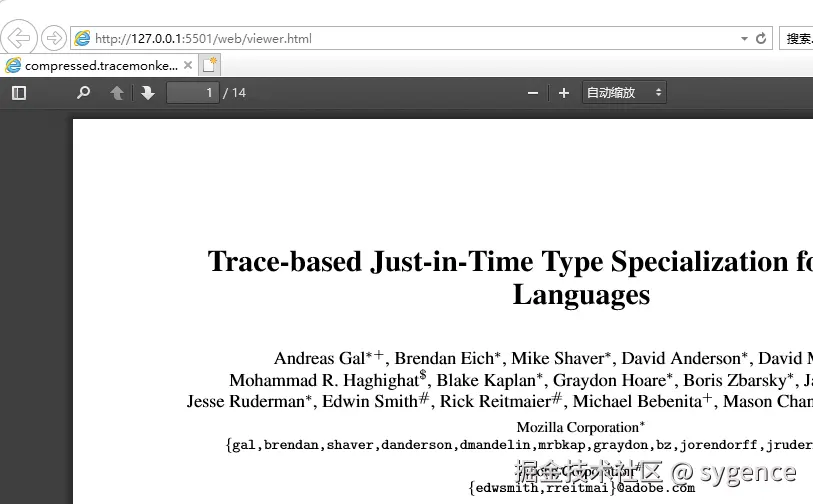Click the 'Mozilla Corporation' affiliation text

(x=578, y=427)
